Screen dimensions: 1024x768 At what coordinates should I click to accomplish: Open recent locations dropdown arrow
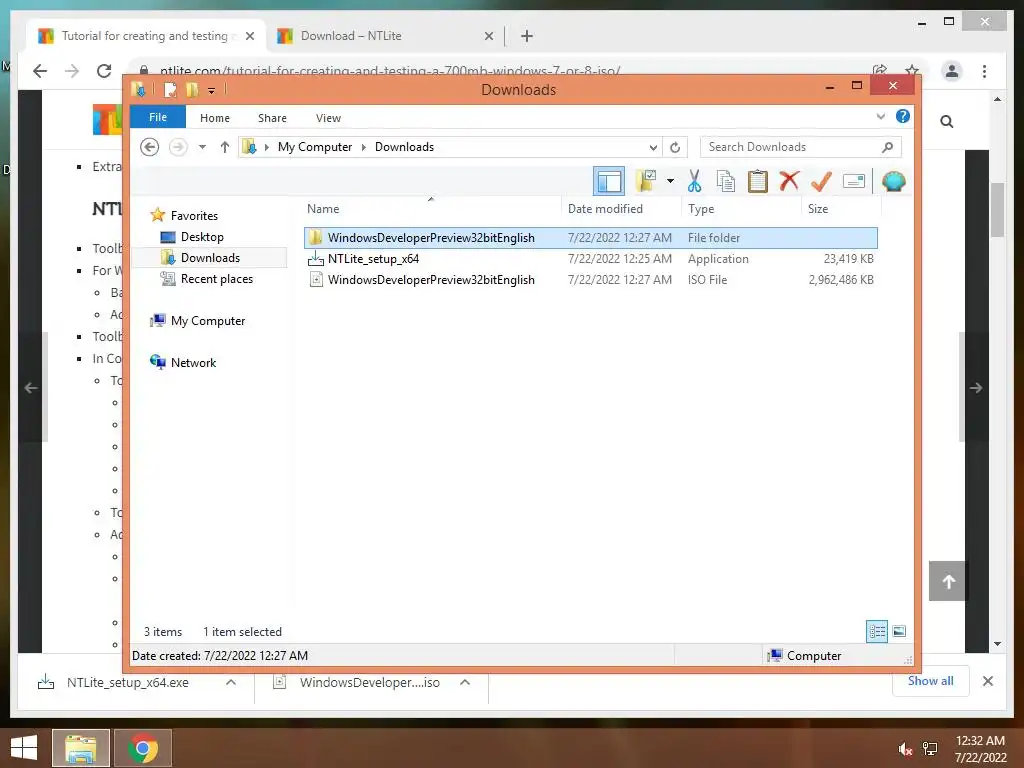202,147
